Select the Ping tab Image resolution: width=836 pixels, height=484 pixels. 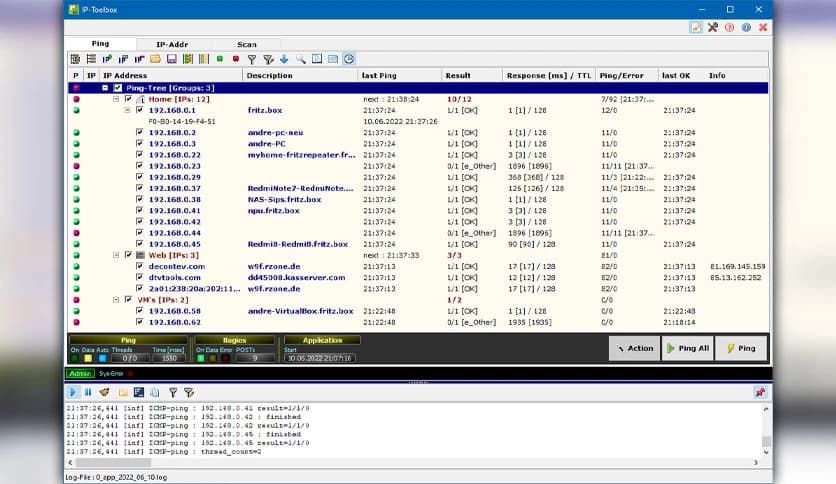pyautogui.click(x=100, y=44)
